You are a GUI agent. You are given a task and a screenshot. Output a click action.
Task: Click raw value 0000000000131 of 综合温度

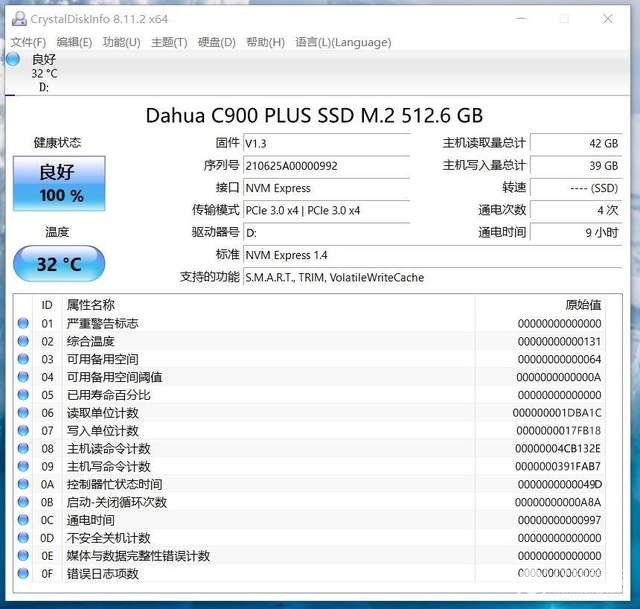559,341
